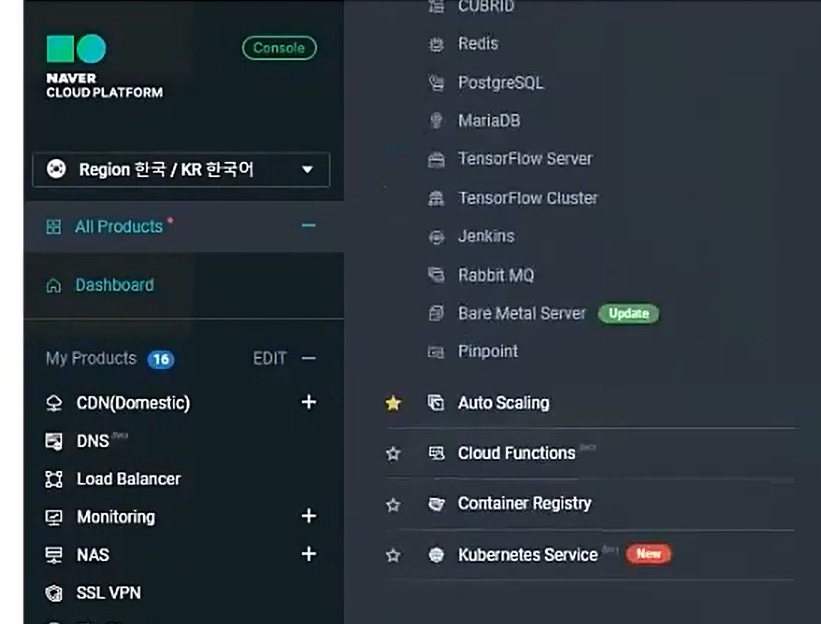Open the All Products menu

[119, 226]
